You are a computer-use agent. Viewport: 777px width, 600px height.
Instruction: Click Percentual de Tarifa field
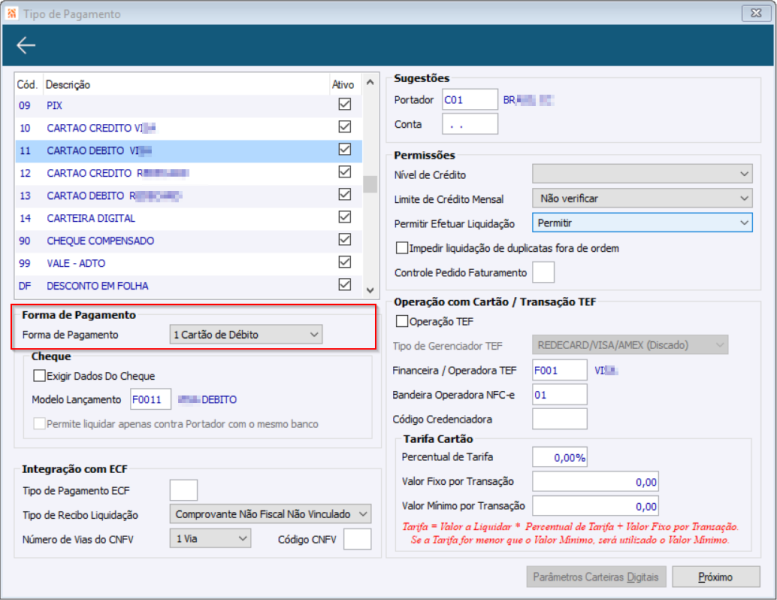pyautogui.click(x=560, y=457)
